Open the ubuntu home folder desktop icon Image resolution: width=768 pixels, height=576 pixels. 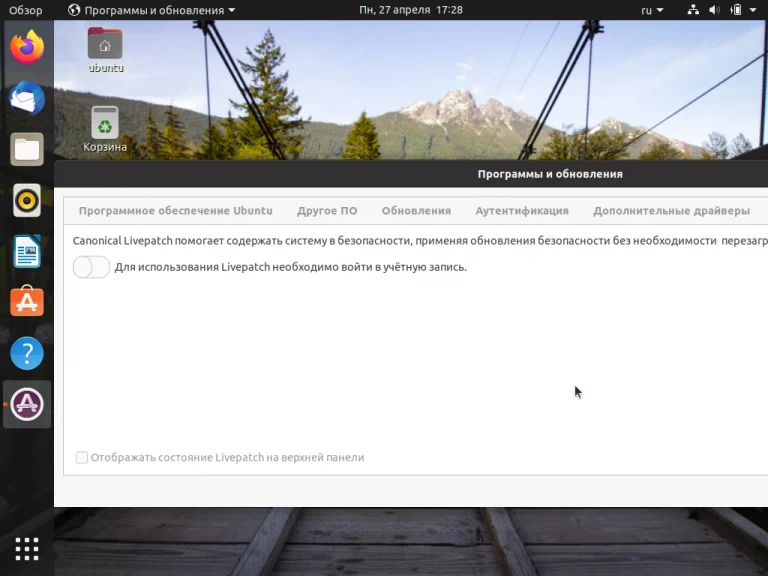tap(105, 50)
